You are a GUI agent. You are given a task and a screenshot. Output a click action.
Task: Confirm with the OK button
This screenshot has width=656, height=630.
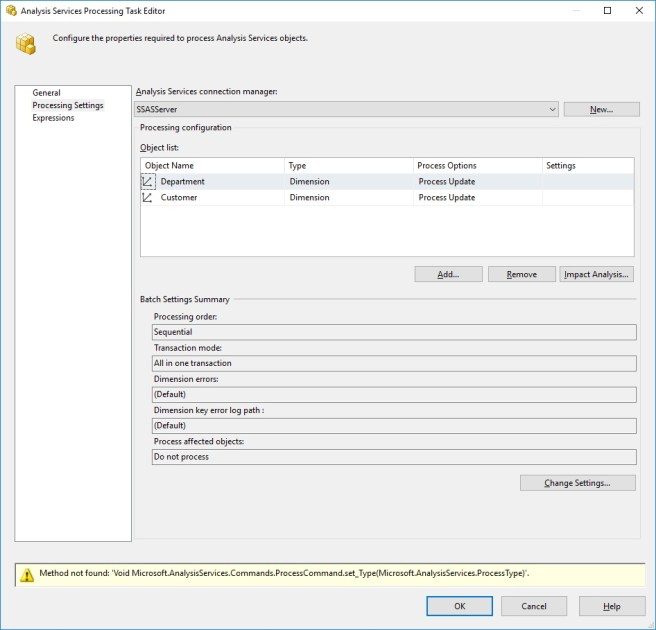pyautogui.click(x=459, y=606)
